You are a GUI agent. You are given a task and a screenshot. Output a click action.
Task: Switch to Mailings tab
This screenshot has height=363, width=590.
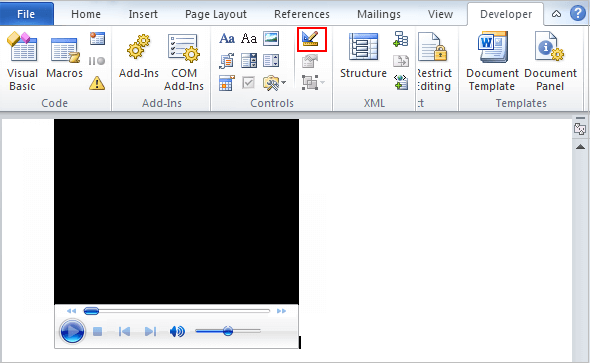[x=379, y=14]
